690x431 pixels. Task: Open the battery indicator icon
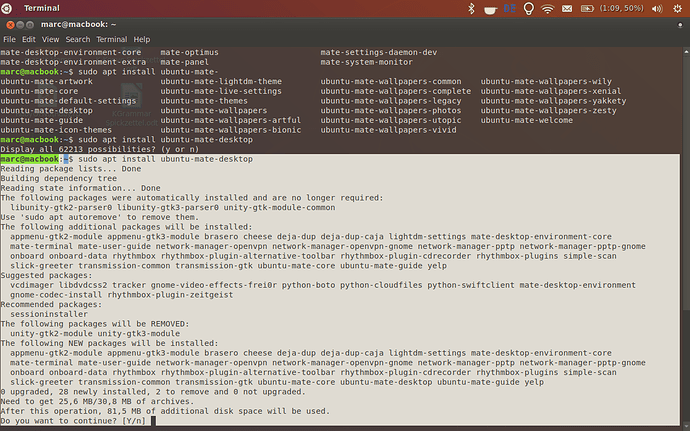click(587, 8)
